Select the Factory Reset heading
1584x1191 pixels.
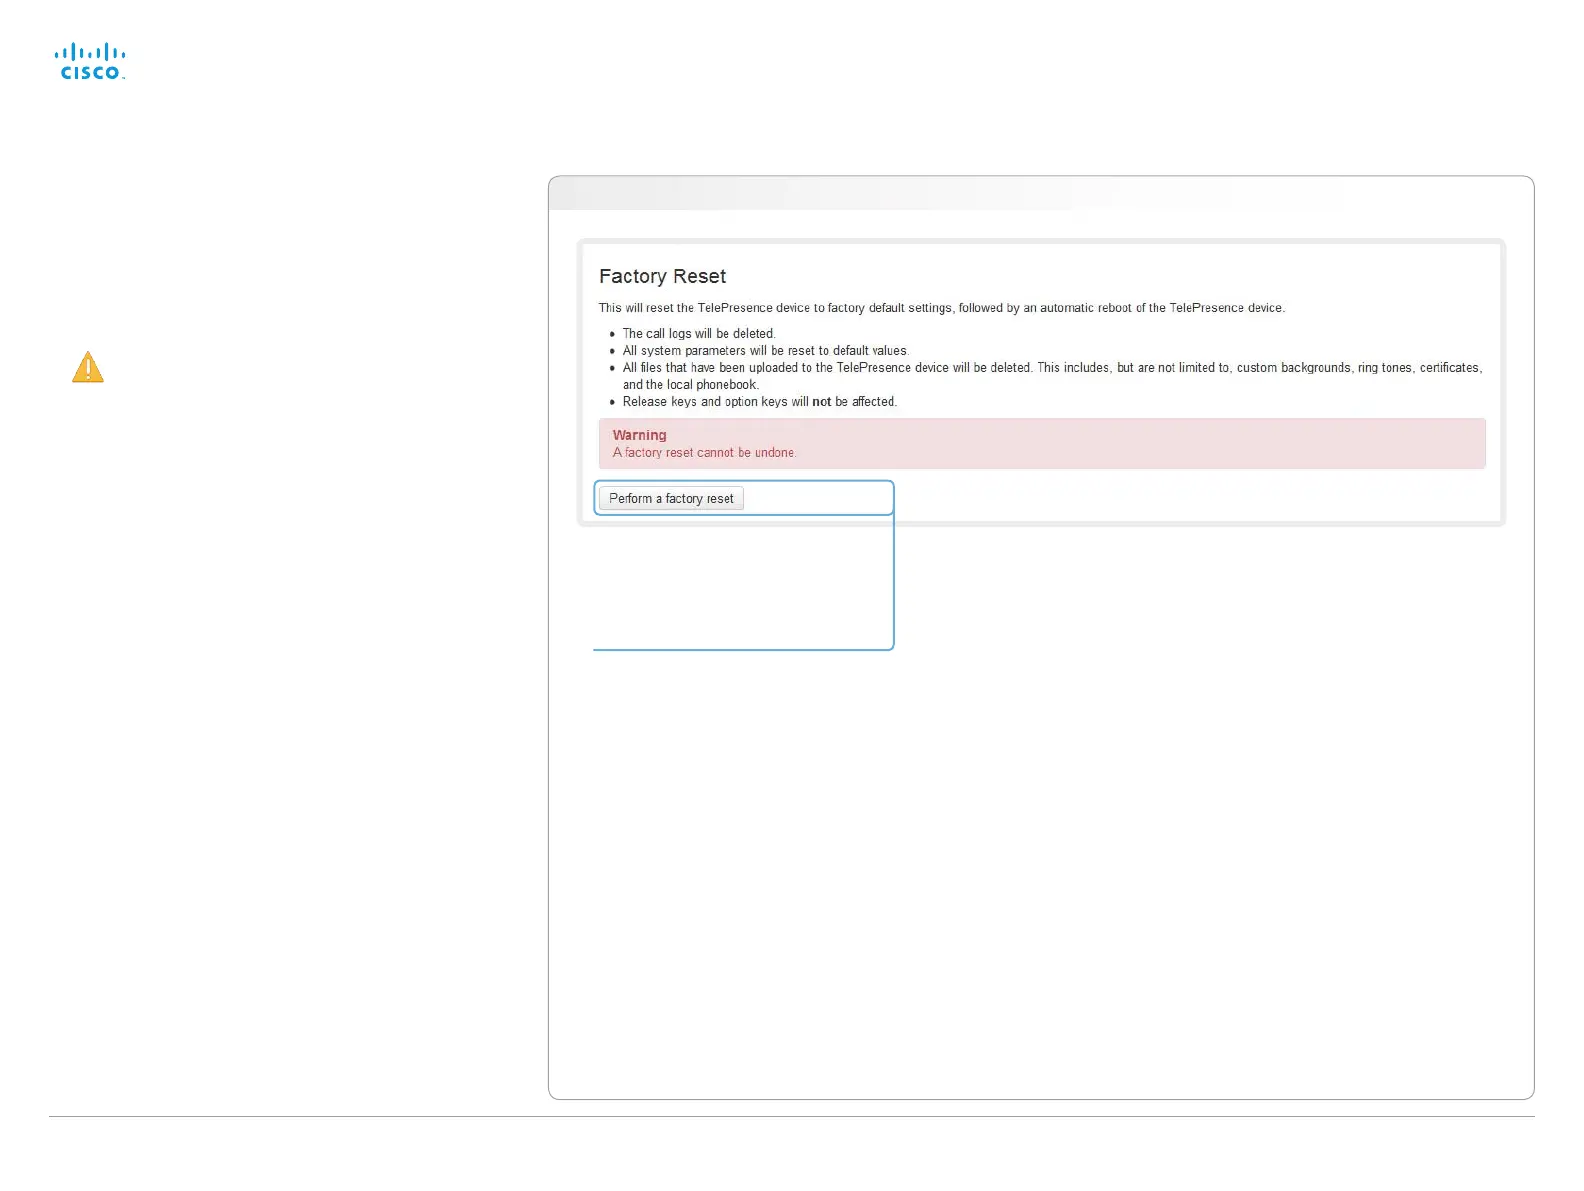(662, 276)
